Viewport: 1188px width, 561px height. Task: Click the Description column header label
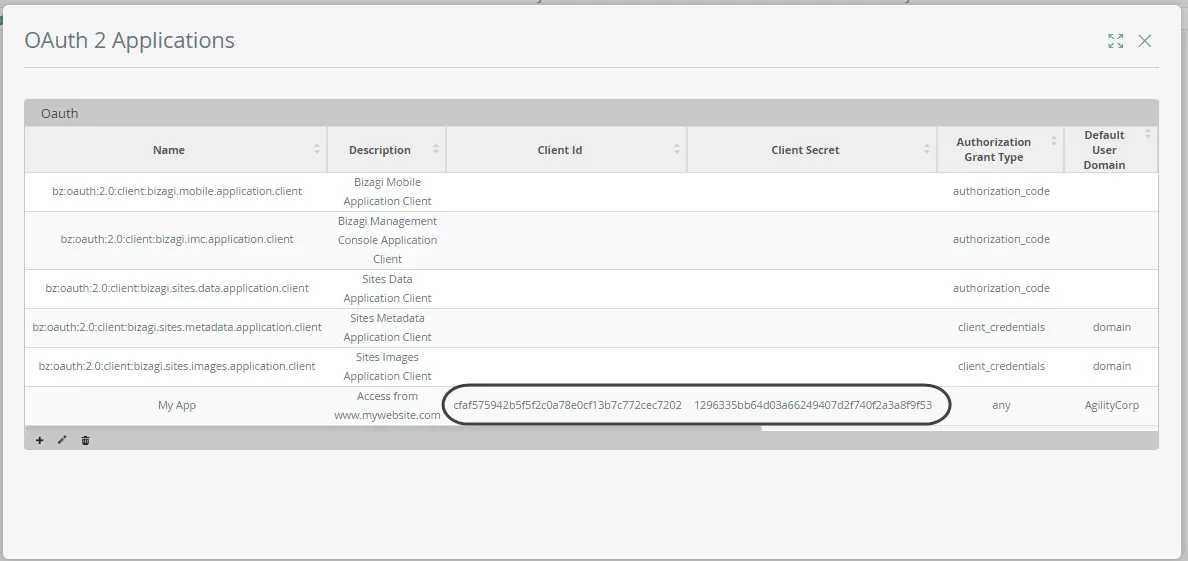click(x=380, y=150)
